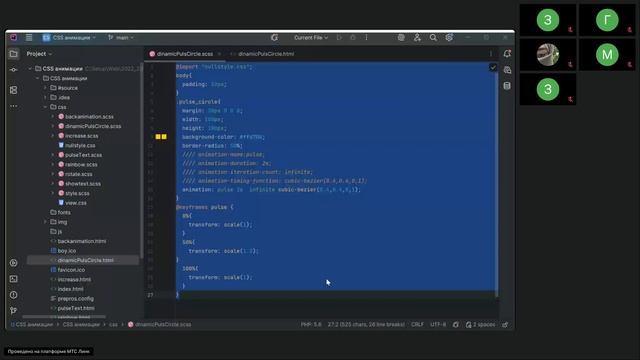Screen dimensions: 640x360
Task: Click UTF-8 encoding widget
Action: [438, 325]
